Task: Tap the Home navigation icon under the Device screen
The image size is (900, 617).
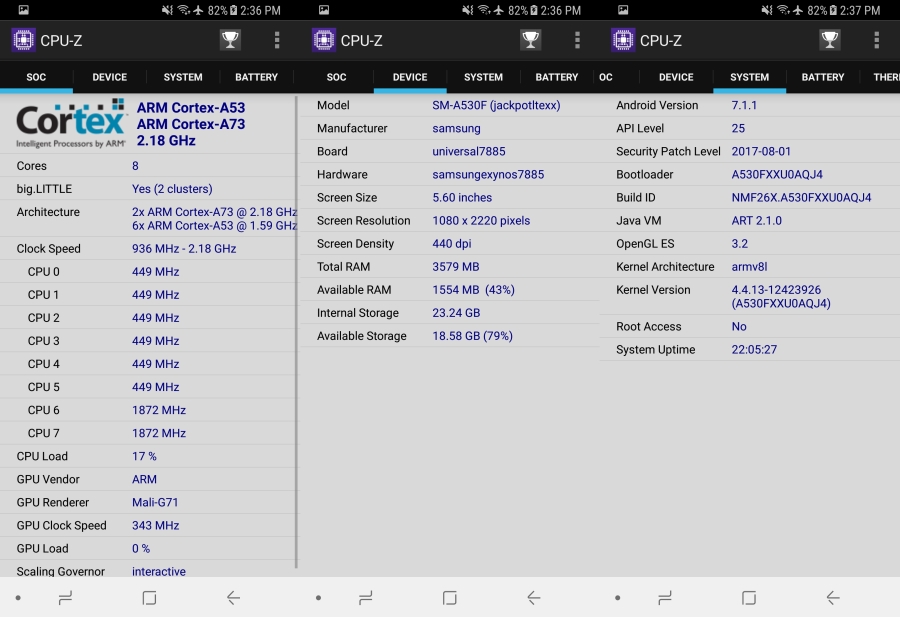Action: pyautogui.click(x=449, y=598)
